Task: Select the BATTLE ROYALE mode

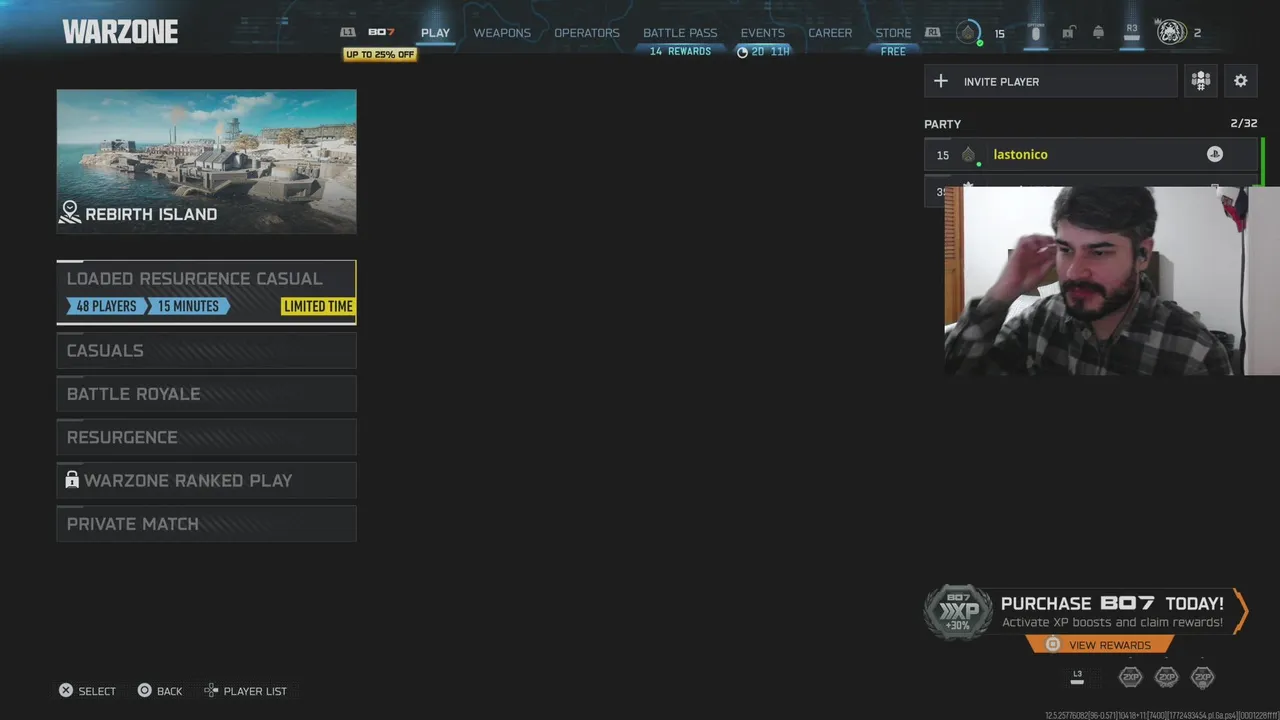Action: pos(206,394)
